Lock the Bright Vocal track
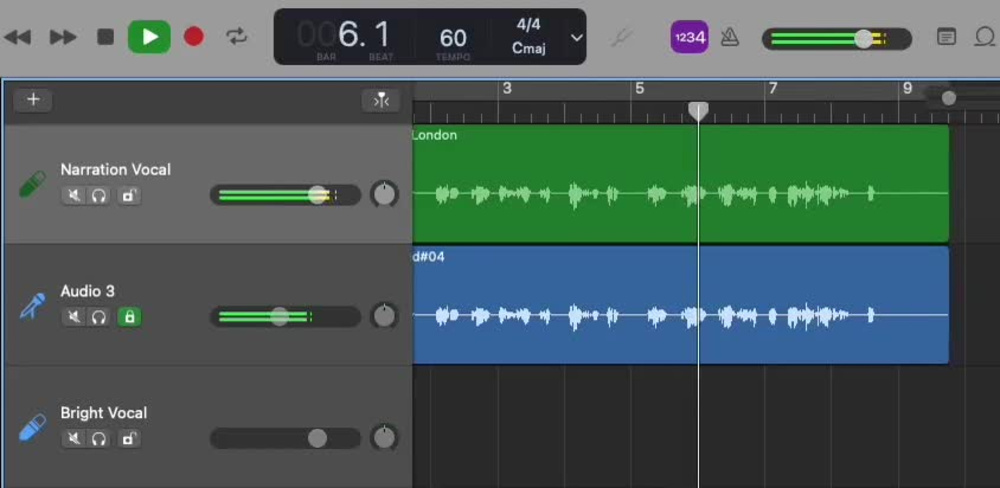Image resolution: width=1000 pixels, height=488 pixels. [129, 438]
